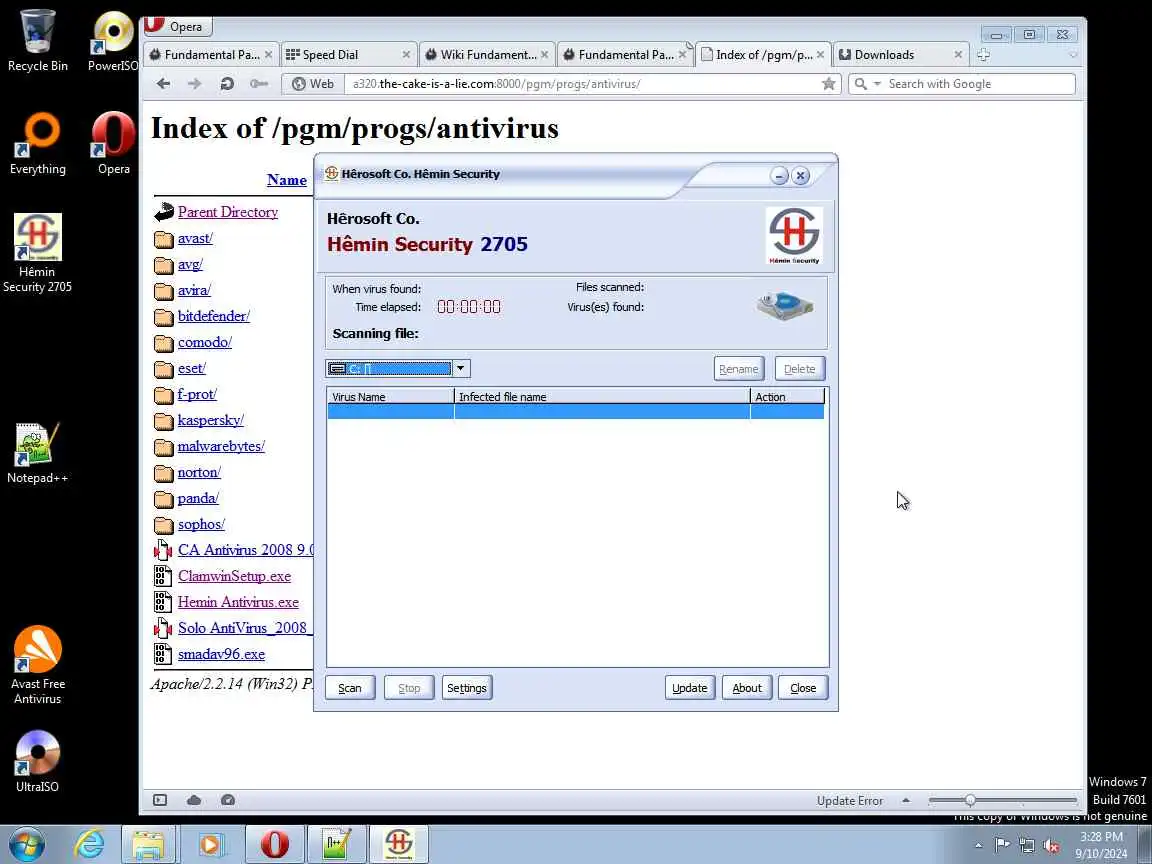Open the malwarebytes/ folder link
This screenshot has width=1152, height=864.
tap(221, 446)
